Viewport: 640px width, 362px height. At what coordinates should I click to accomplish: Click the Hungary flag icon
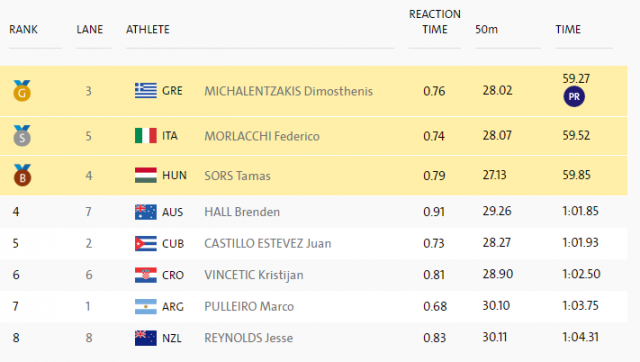146,175
